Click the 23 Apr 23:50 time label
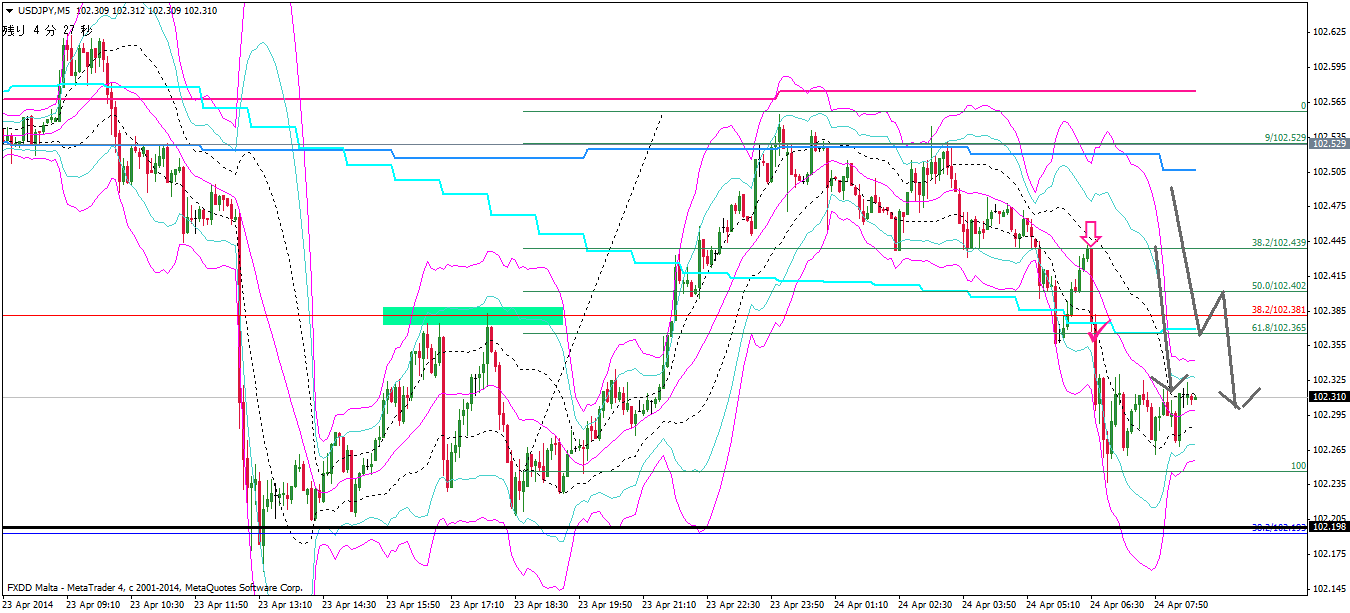The image size is (1350, 613). click(797, 605)
